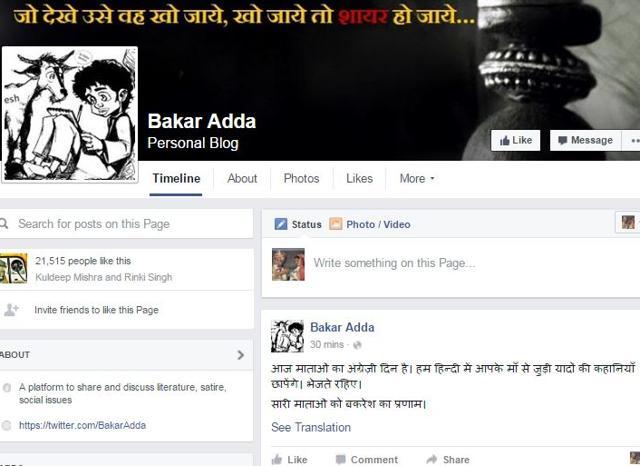
Task: Select the Photo / Video icon
Action: pos(336,224)
